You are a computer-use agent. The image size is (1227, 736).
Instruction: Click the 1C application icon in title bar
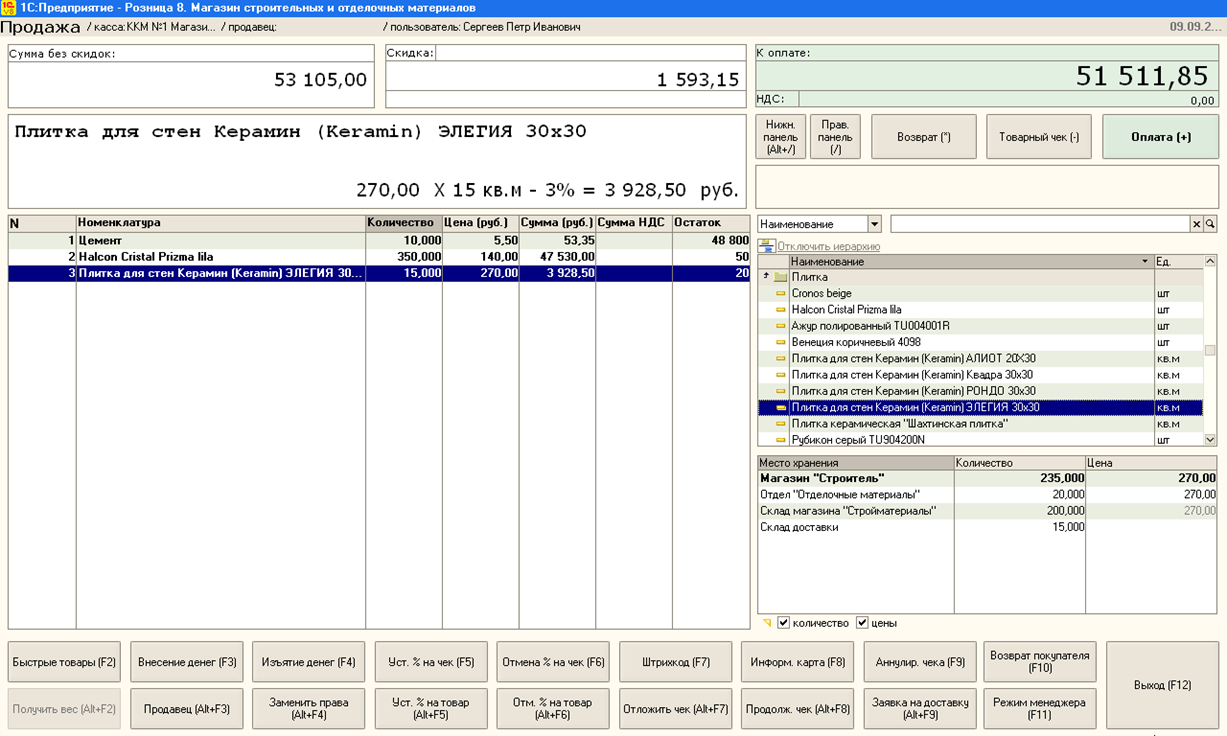click(x=9, y=8)
